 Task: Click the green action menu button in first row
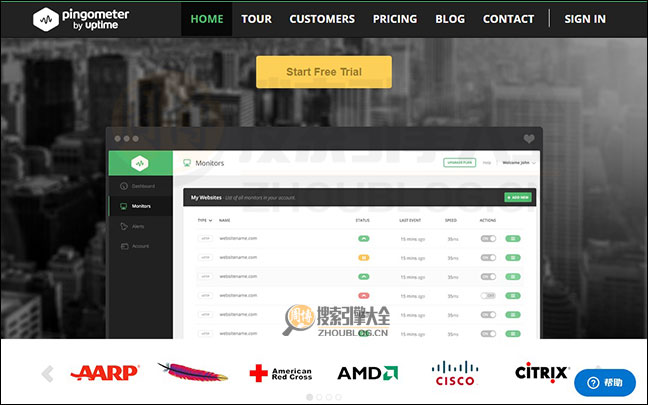513,238
